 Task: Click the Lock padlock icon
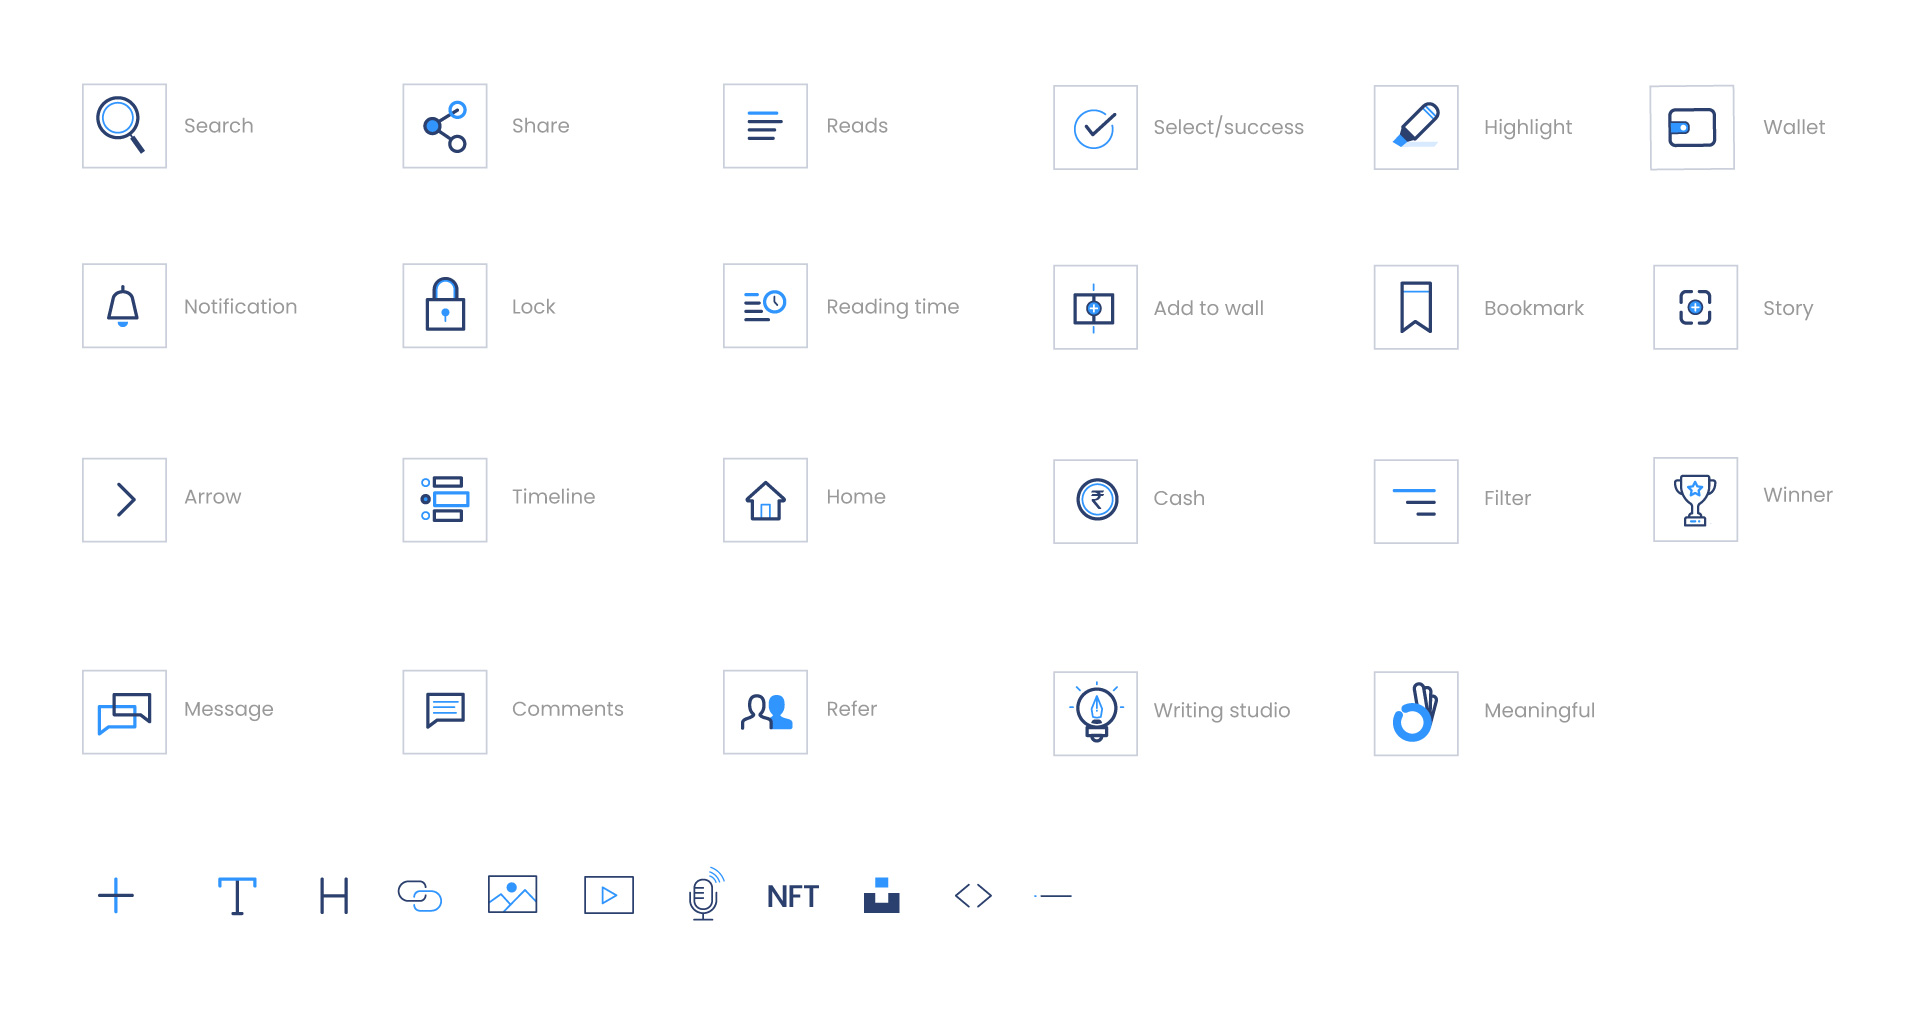click(x=445, y=306)
